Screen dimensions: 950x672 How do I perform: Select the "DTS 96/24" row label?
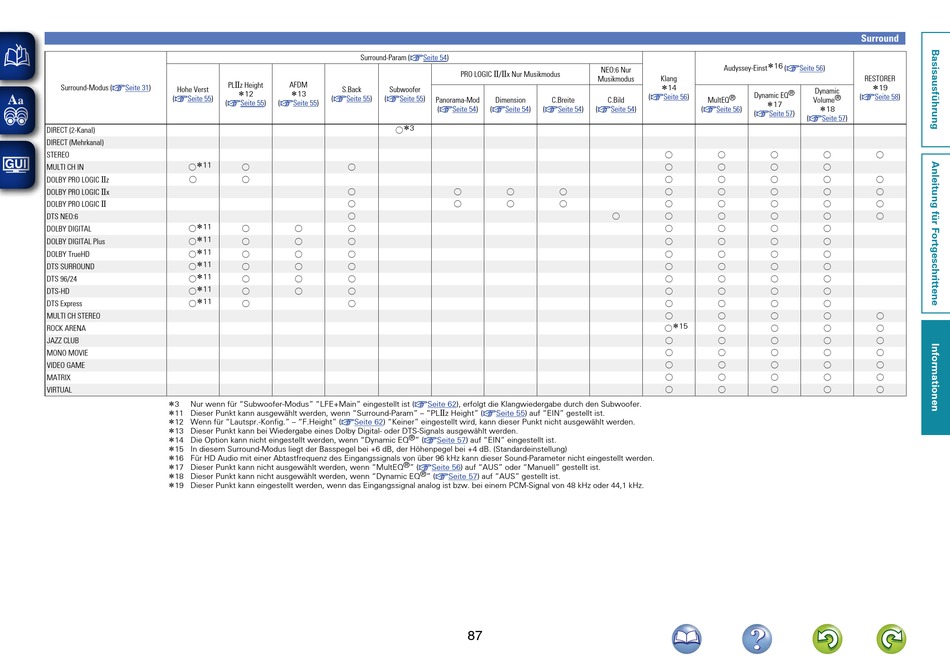pos(62,279)
